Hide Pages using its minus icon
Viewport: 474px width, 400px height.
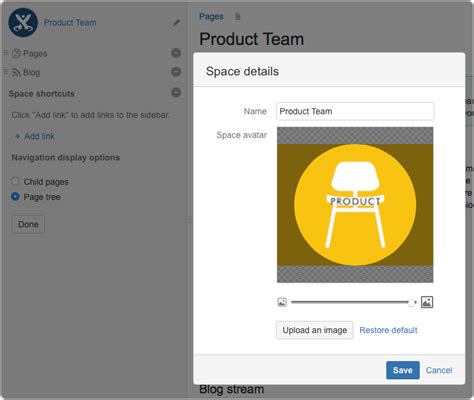(176, 53)
